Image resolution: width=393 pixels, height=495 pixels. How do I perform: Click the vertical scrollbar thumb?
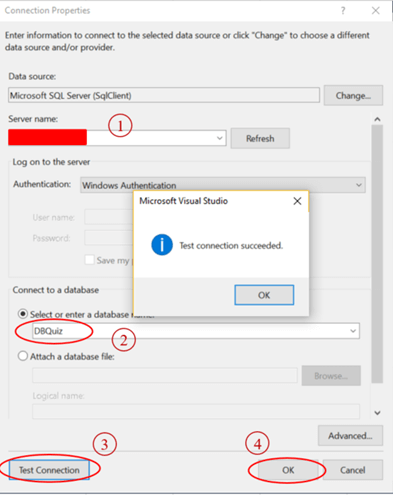(x=377, y=254)
